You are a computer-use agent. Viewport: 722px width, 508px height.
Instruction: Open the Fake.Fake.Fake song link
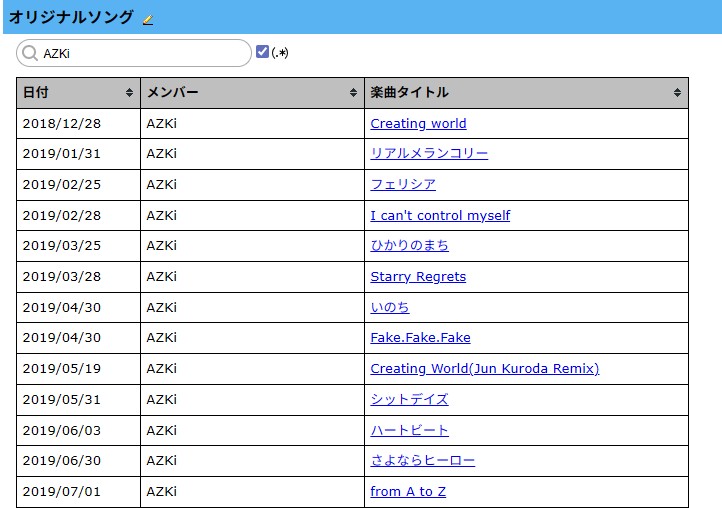click(420, 338)
